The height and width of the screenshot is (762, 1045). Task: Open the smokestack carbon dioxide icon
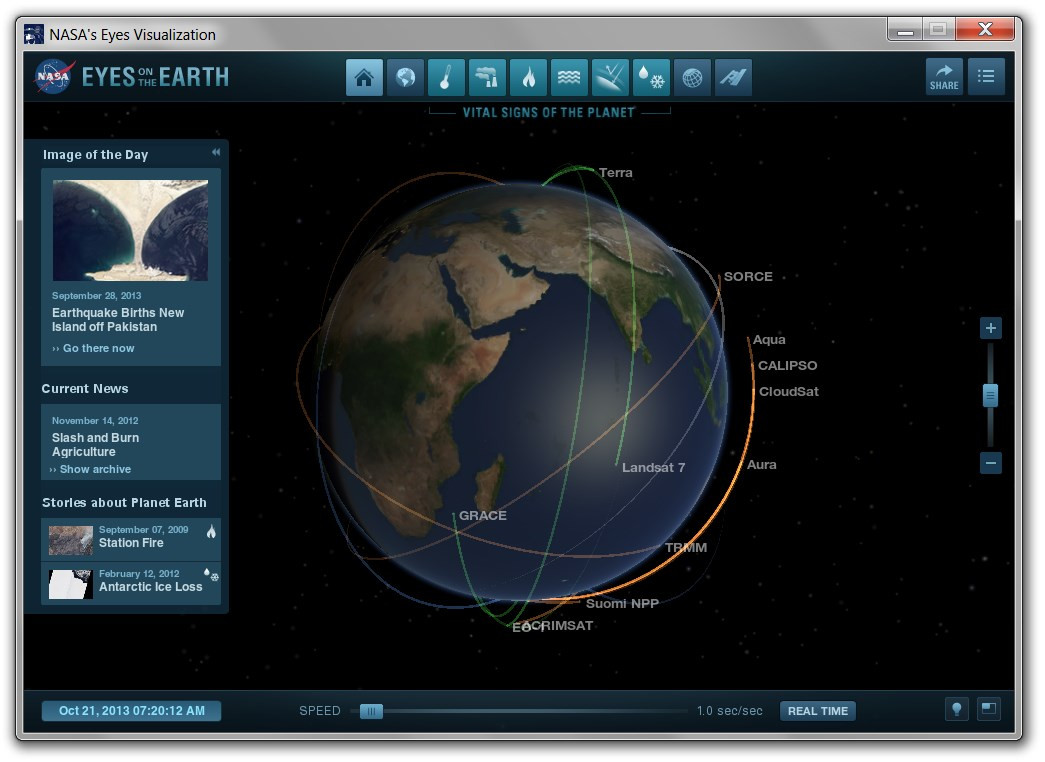487,77
